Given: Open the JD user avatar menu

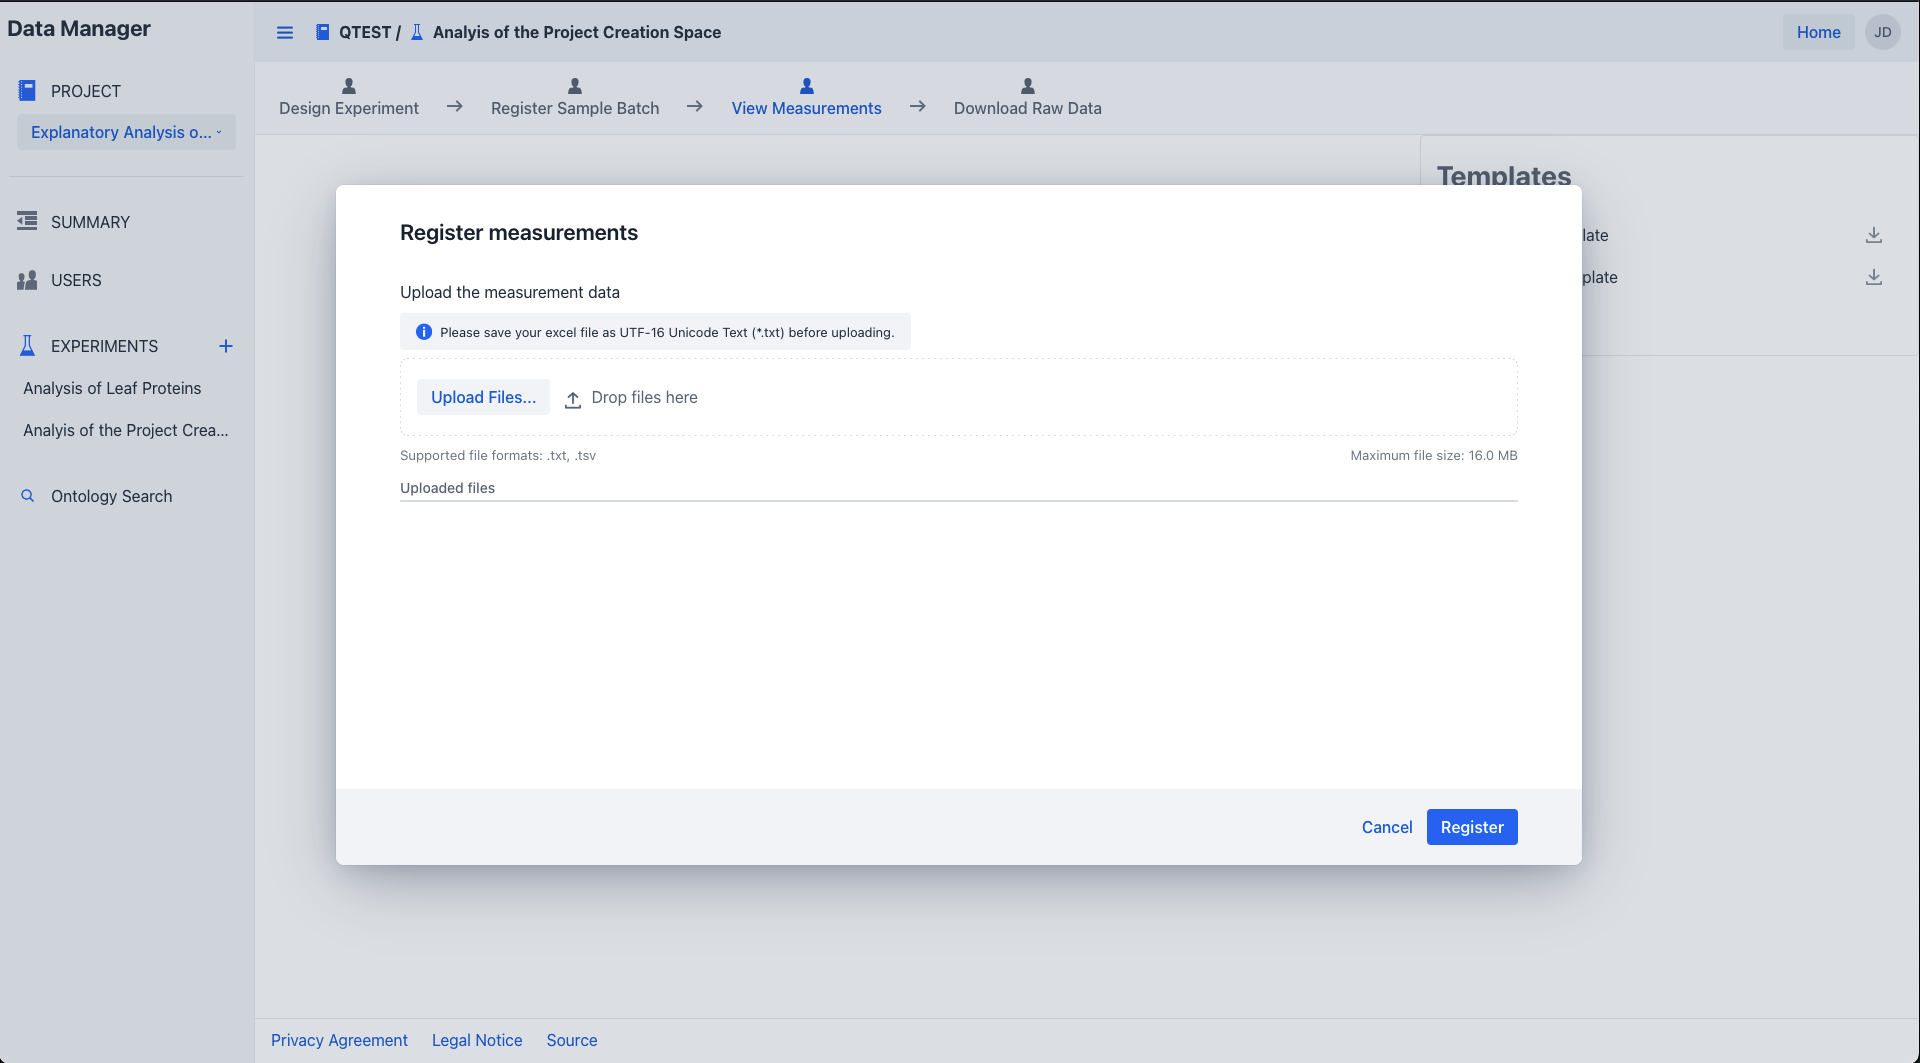Looking at the screenshot, I should 1882,32.
